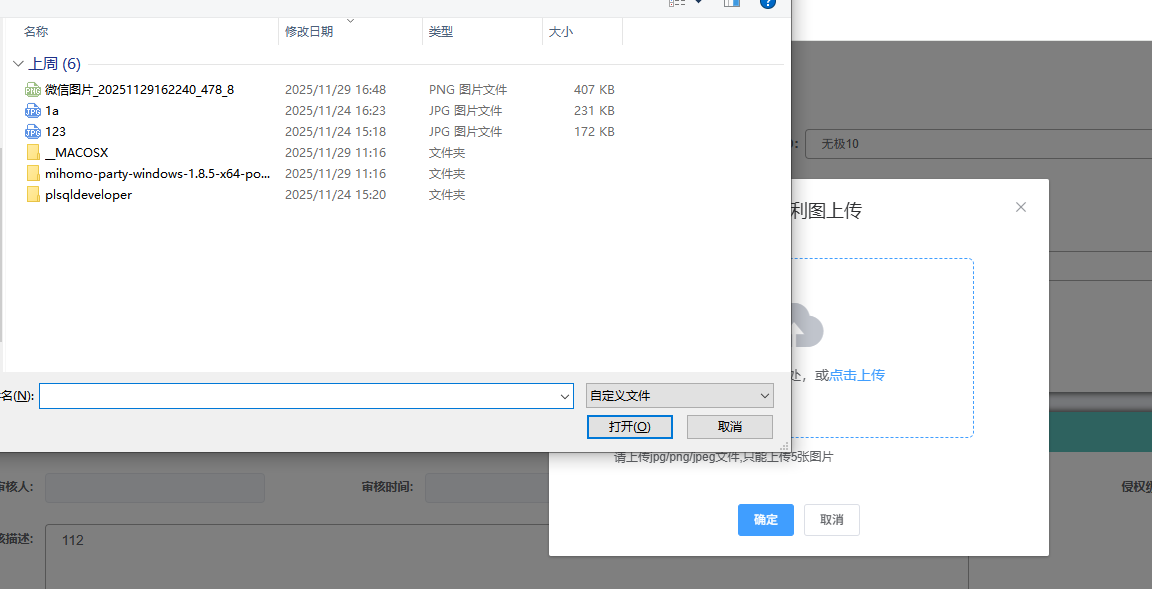Viewport: 1152px width, 589px height.
Task: Click the JPG icon of file 123
Action: (x=33, y=132)
